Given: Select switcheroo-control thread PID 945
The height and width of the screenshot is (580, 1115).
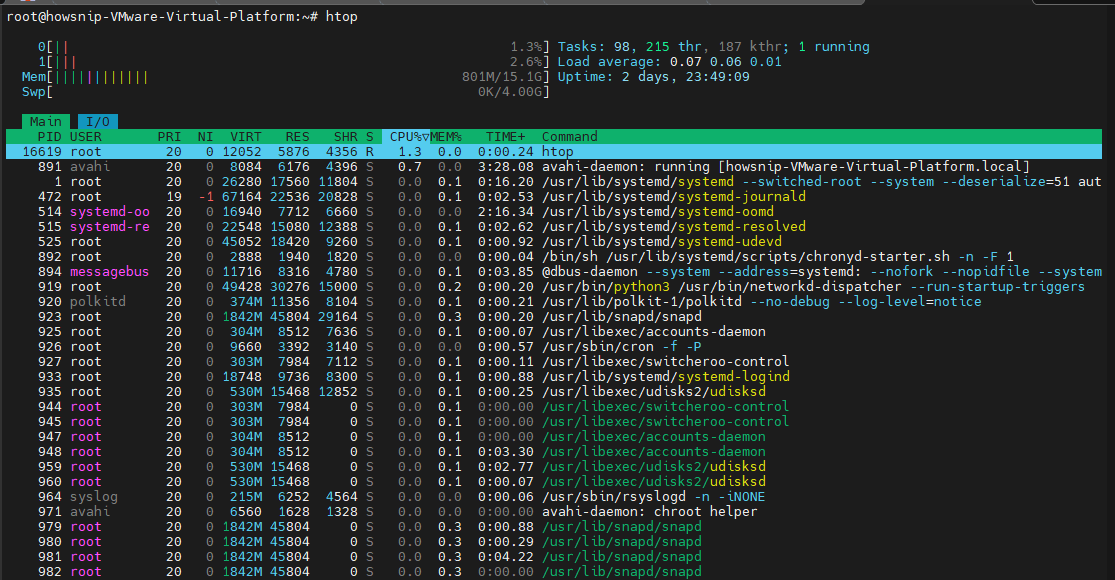Looking at the screenshot, I should point(554,421).
